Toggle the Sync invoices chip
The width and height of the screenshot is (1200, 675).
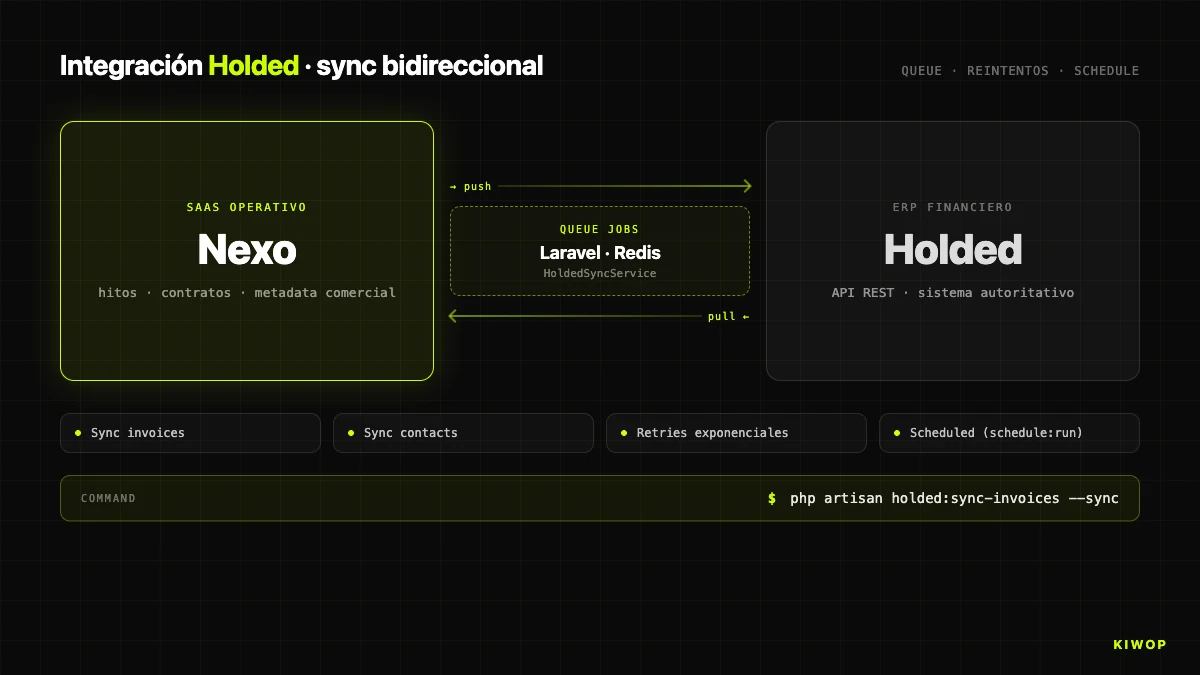[x=190, y=432]
